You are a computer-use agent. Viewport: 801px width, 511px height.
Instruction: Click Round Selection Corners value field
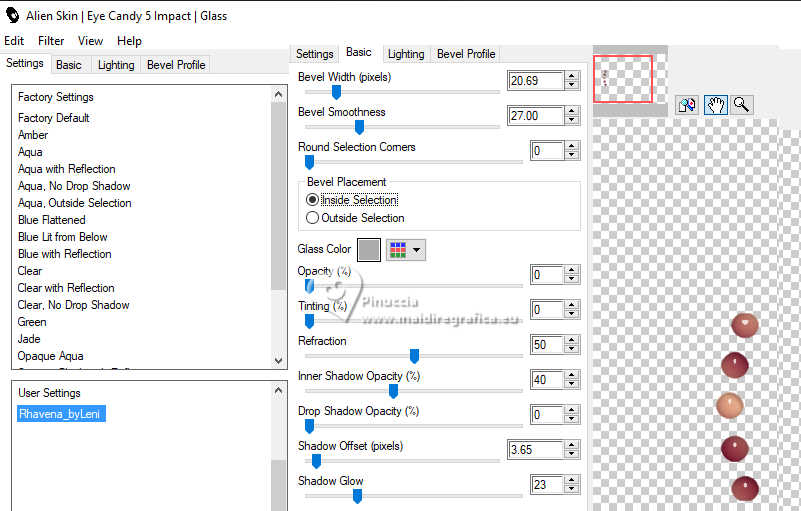point(547,151)
